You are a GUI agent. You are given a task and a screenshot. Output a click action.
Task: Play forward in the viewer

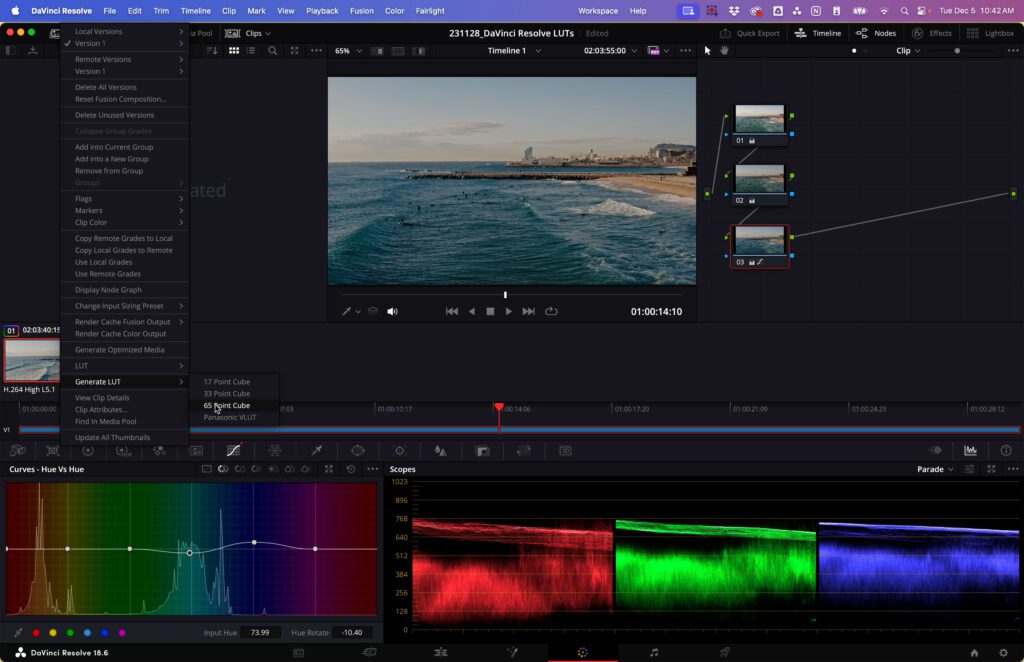[509, 311]
